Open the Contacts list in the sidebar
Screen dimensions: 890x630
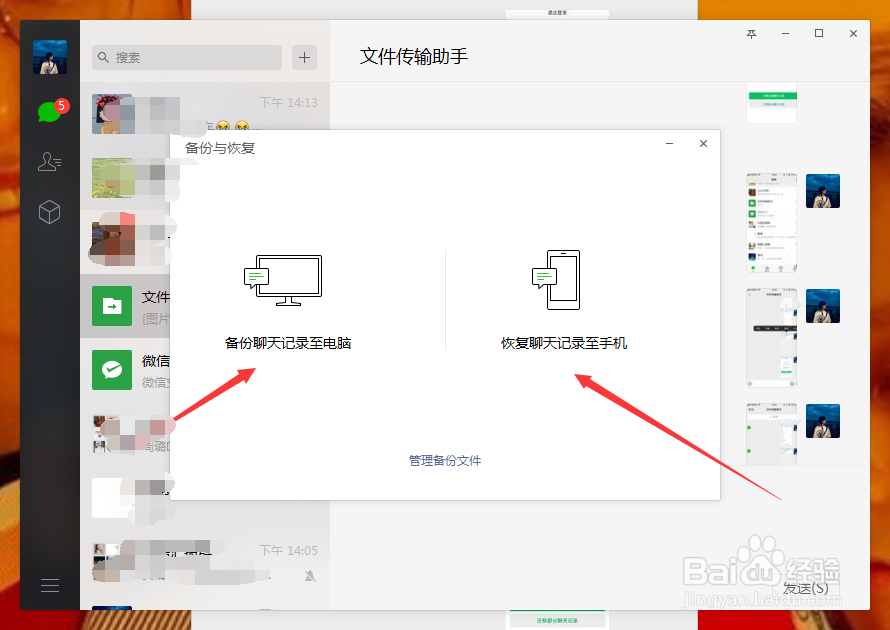coord(49,161)
